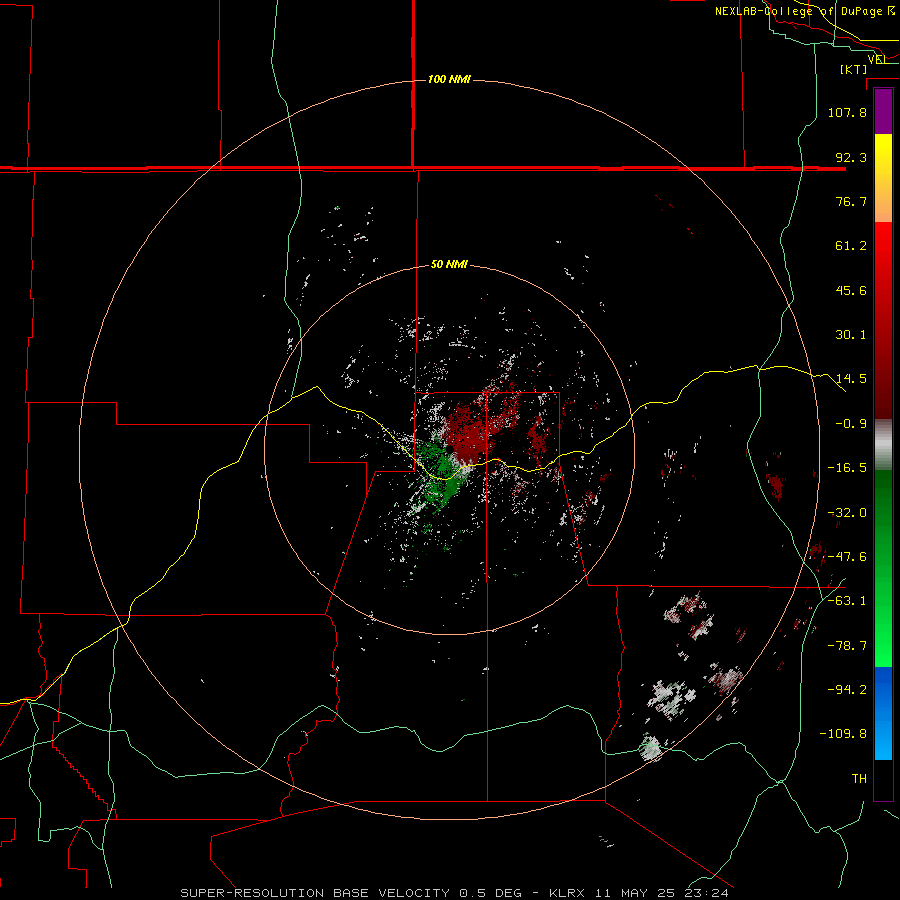Pick the green segment of velocity color bar
Screen dimensions: 900x900
pyautogui.click(x=883, y=568)
